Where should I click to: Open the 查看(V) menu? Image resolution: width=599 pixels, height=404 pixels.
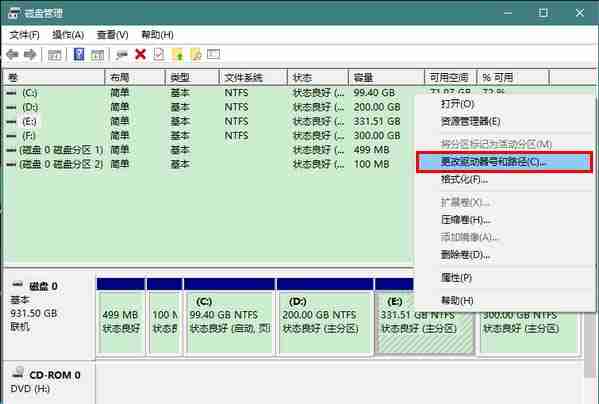pos(112,35)
